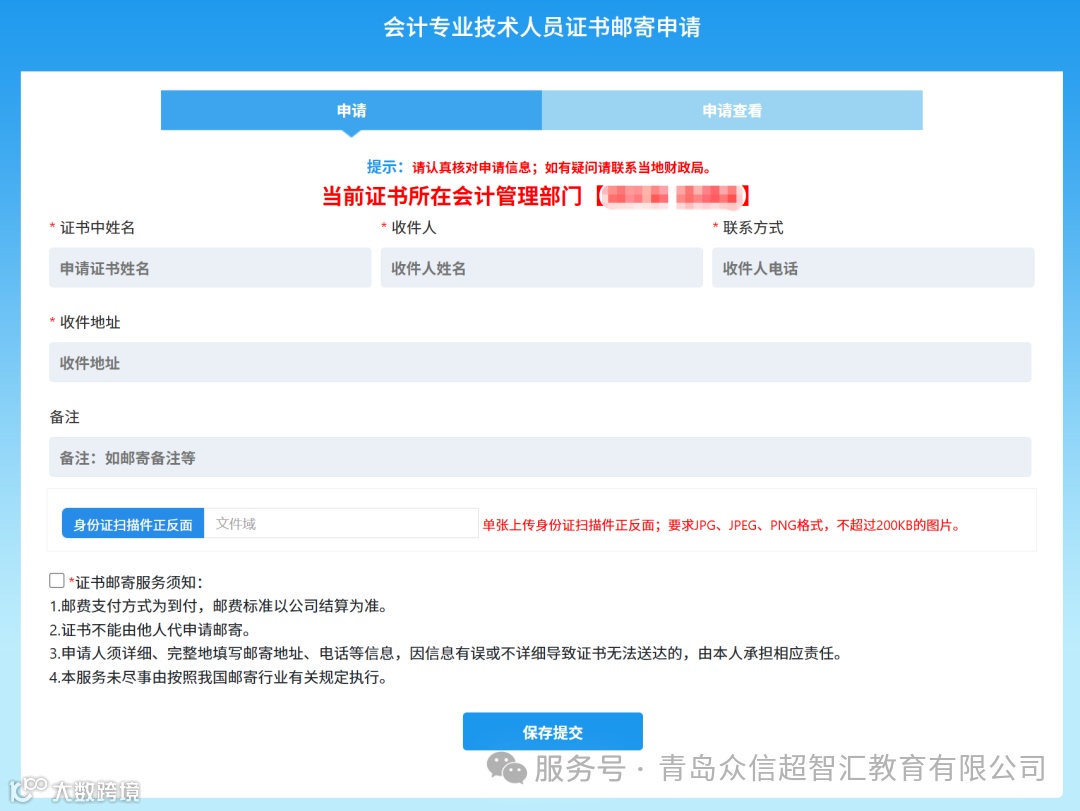Viewport: 1080px width, 811px height.
Task: Click the 大数跨境 logo icon
Action: pos(30,790)
